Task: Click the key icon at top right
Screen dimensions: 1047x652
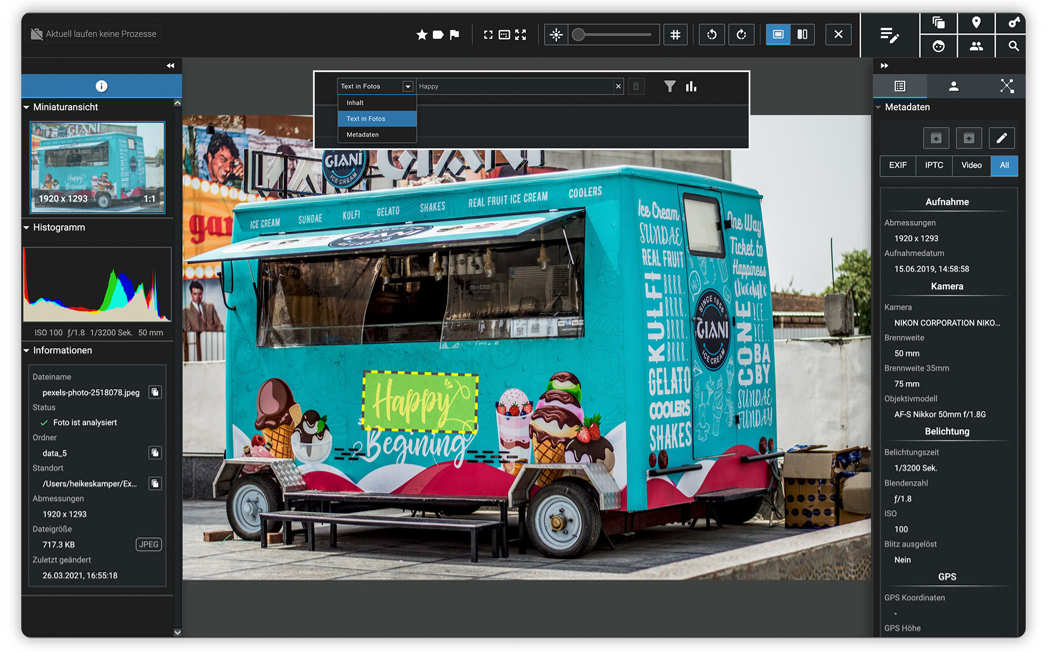Action: pos(1014,23)
